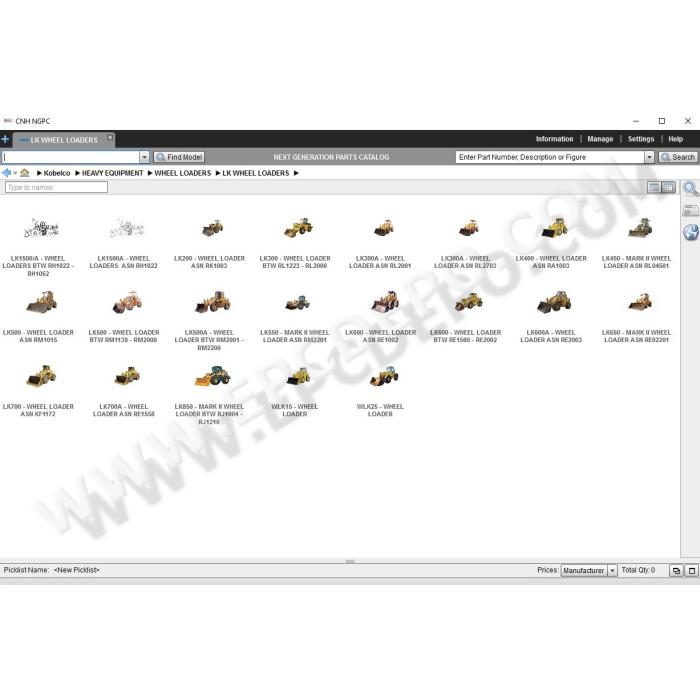Add a new catalog tab with plus icon
The height and width of the screenshot is (700, 700).
[5, 139]
